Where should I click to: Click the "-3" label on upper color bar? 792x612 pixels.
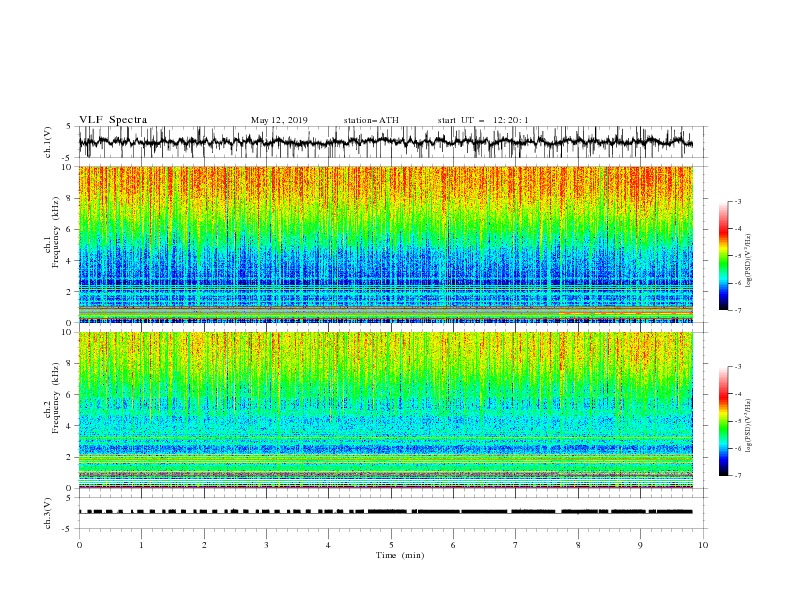(738, 201)
